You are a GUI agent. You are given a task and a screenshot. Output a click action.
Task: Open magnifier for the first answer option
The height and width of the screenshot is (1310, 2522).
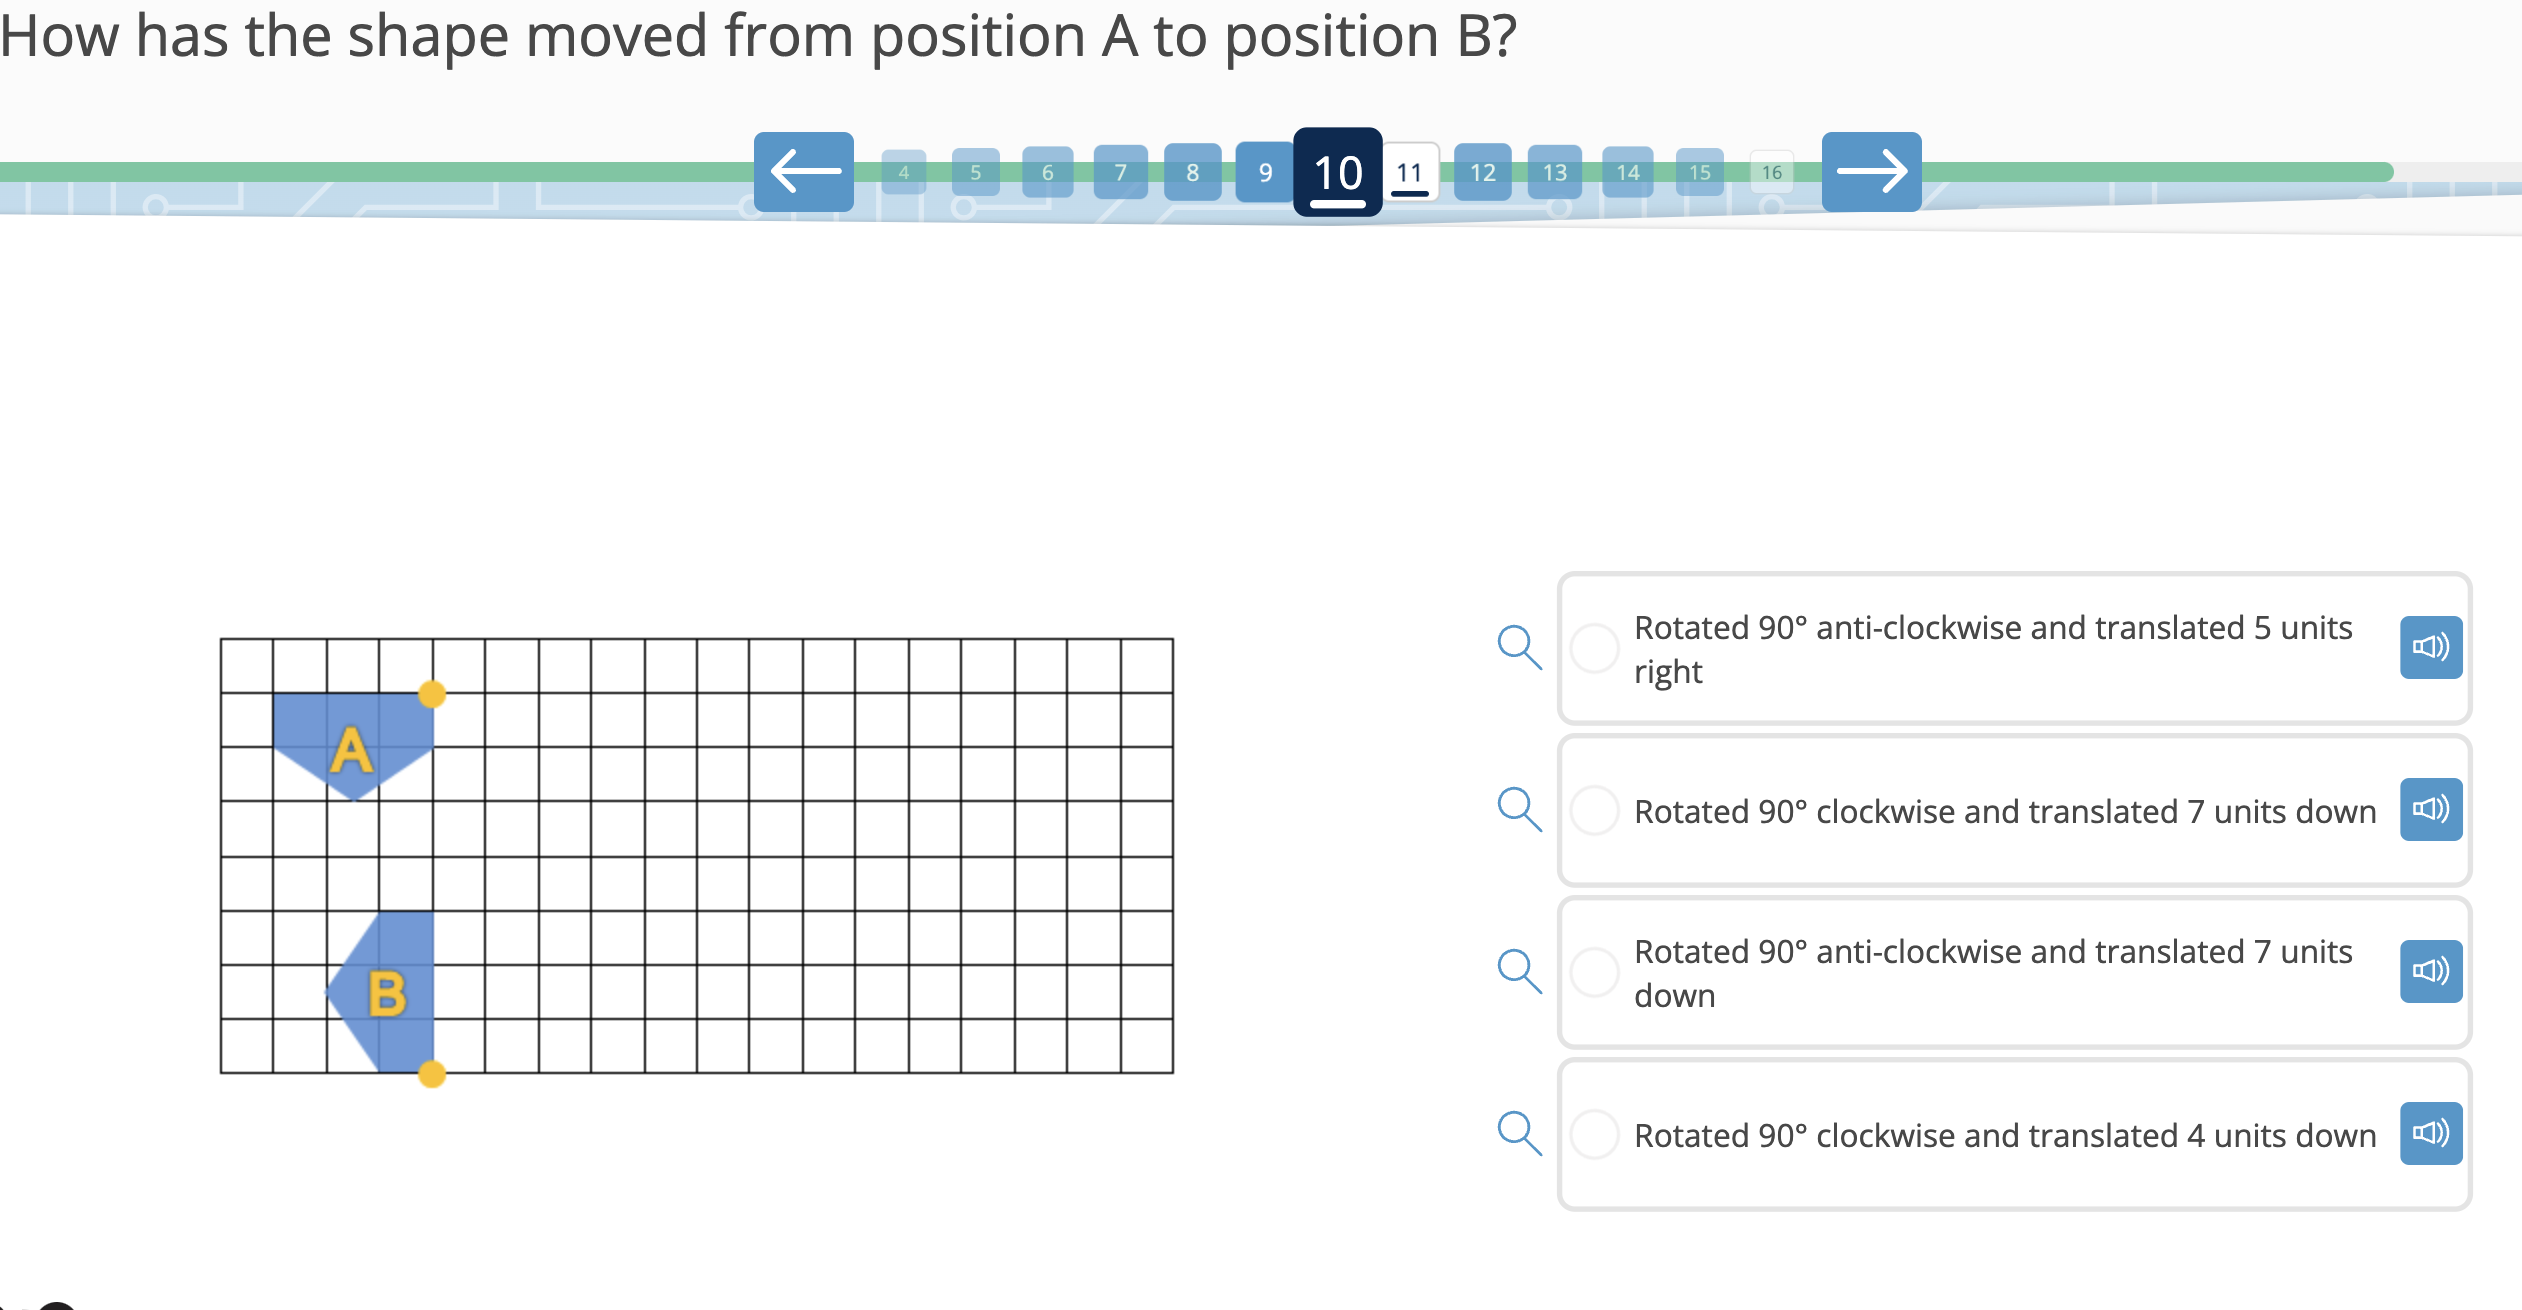click(1522, 648)
